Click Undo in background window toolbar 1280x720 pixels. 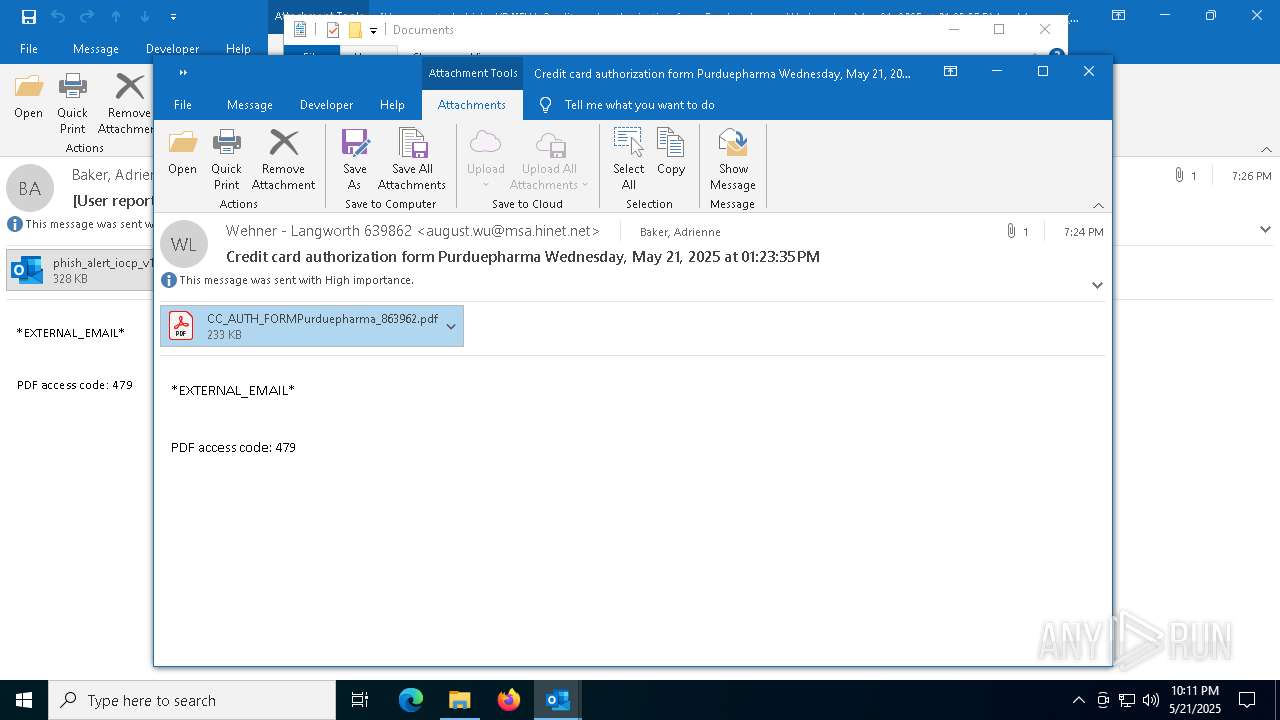pos(58,17)
